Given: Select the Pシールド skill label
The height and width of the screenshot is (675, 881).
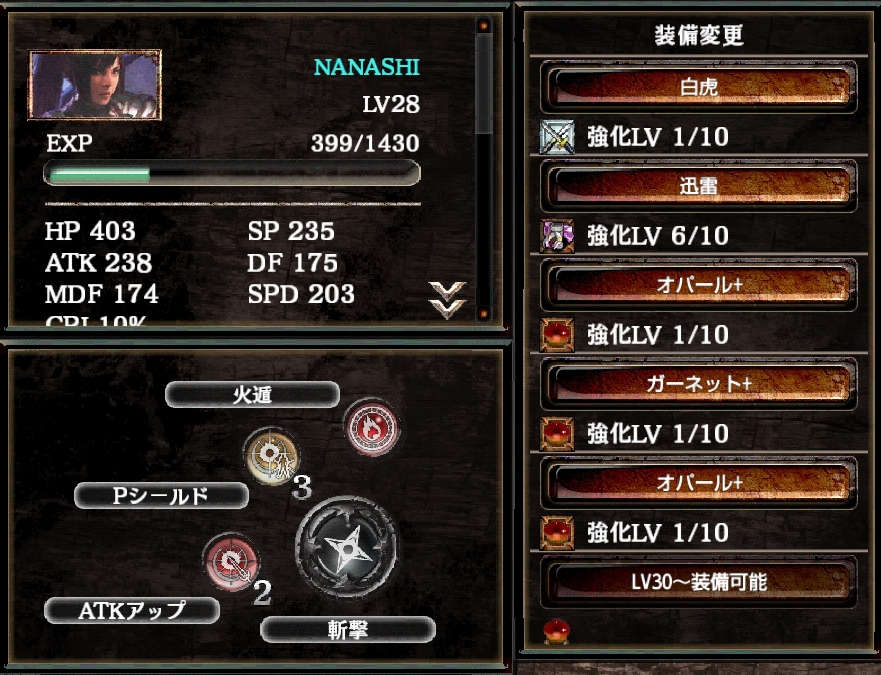Looking at the screenshot, I should coord(161,496).
